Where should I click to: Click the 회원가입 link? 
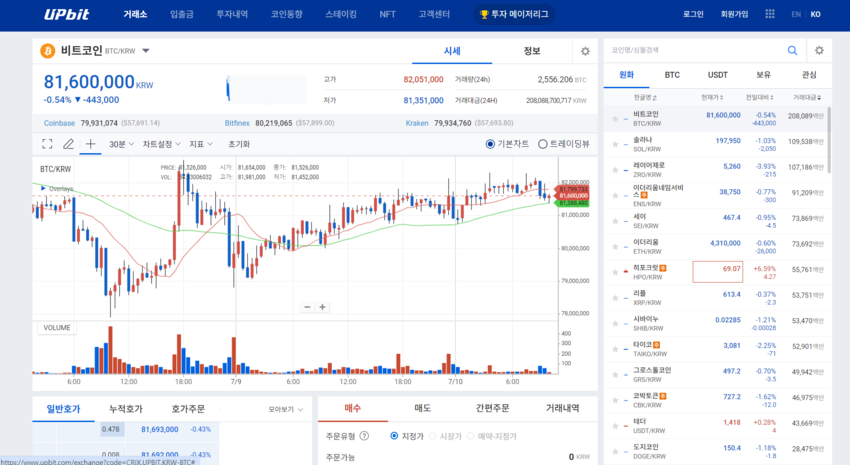[x=734, y=14]
